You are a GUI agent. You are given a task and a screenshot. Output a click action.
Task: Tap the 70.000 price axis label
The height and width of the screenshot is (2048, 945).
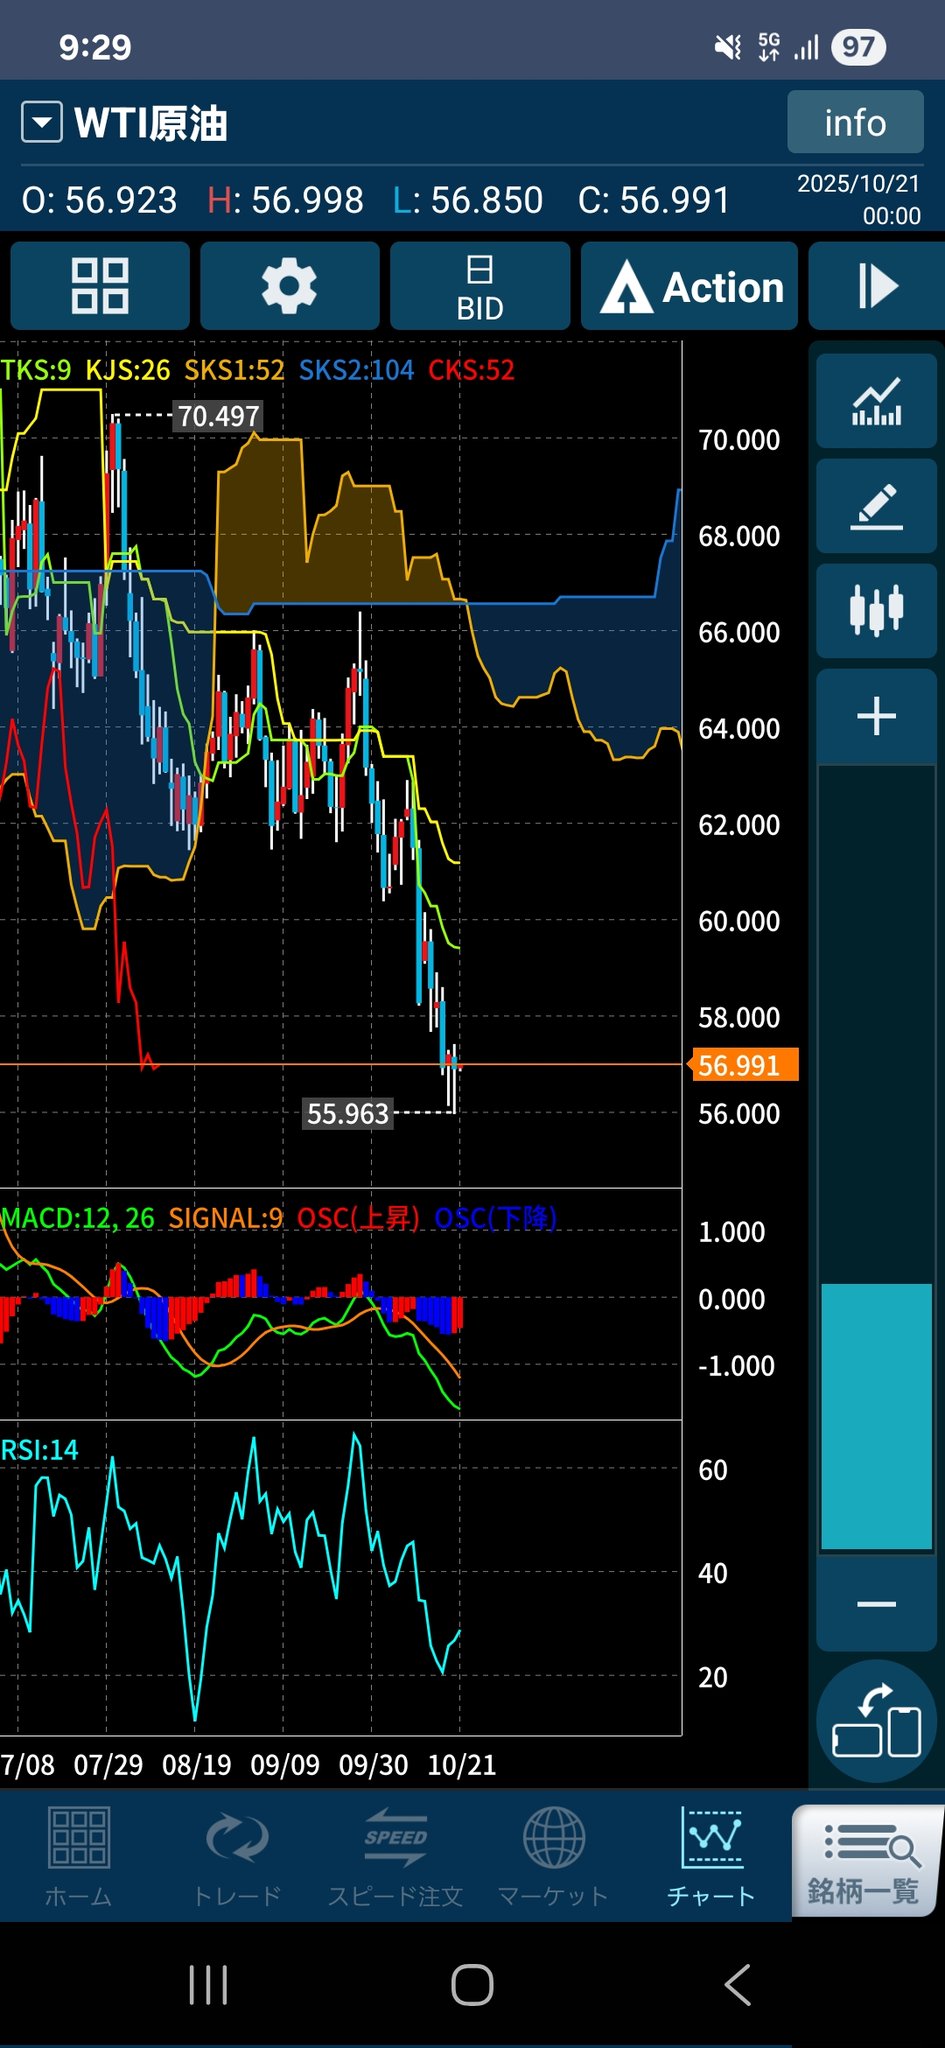coord(739,440)
